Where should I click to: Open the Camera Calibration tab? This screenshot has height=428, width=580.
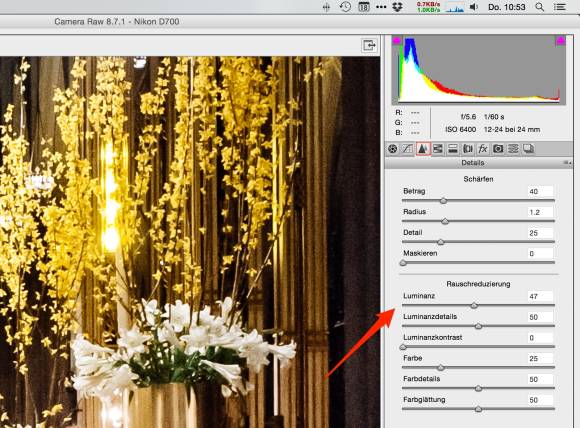pos(498,149)
